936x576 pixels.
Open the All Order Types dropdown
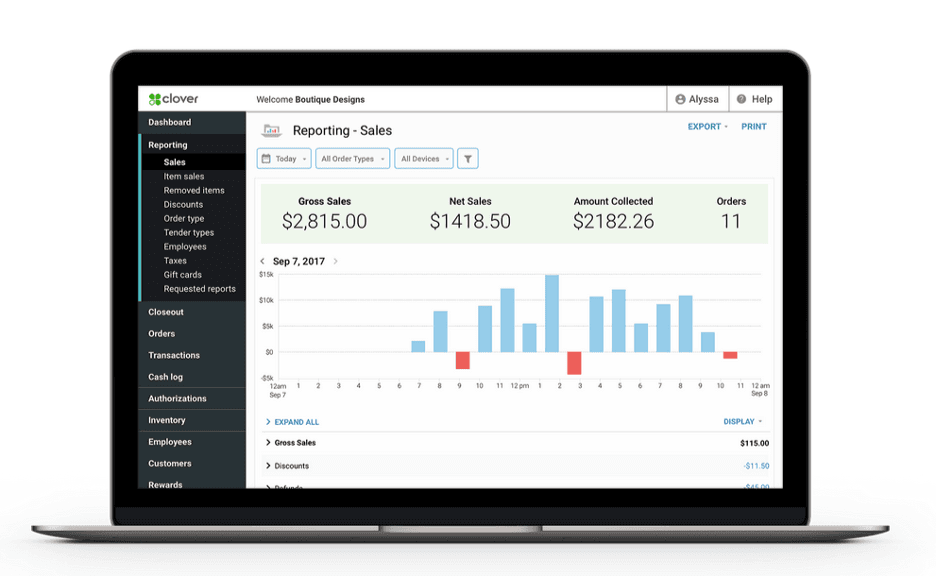click(352, 159)
